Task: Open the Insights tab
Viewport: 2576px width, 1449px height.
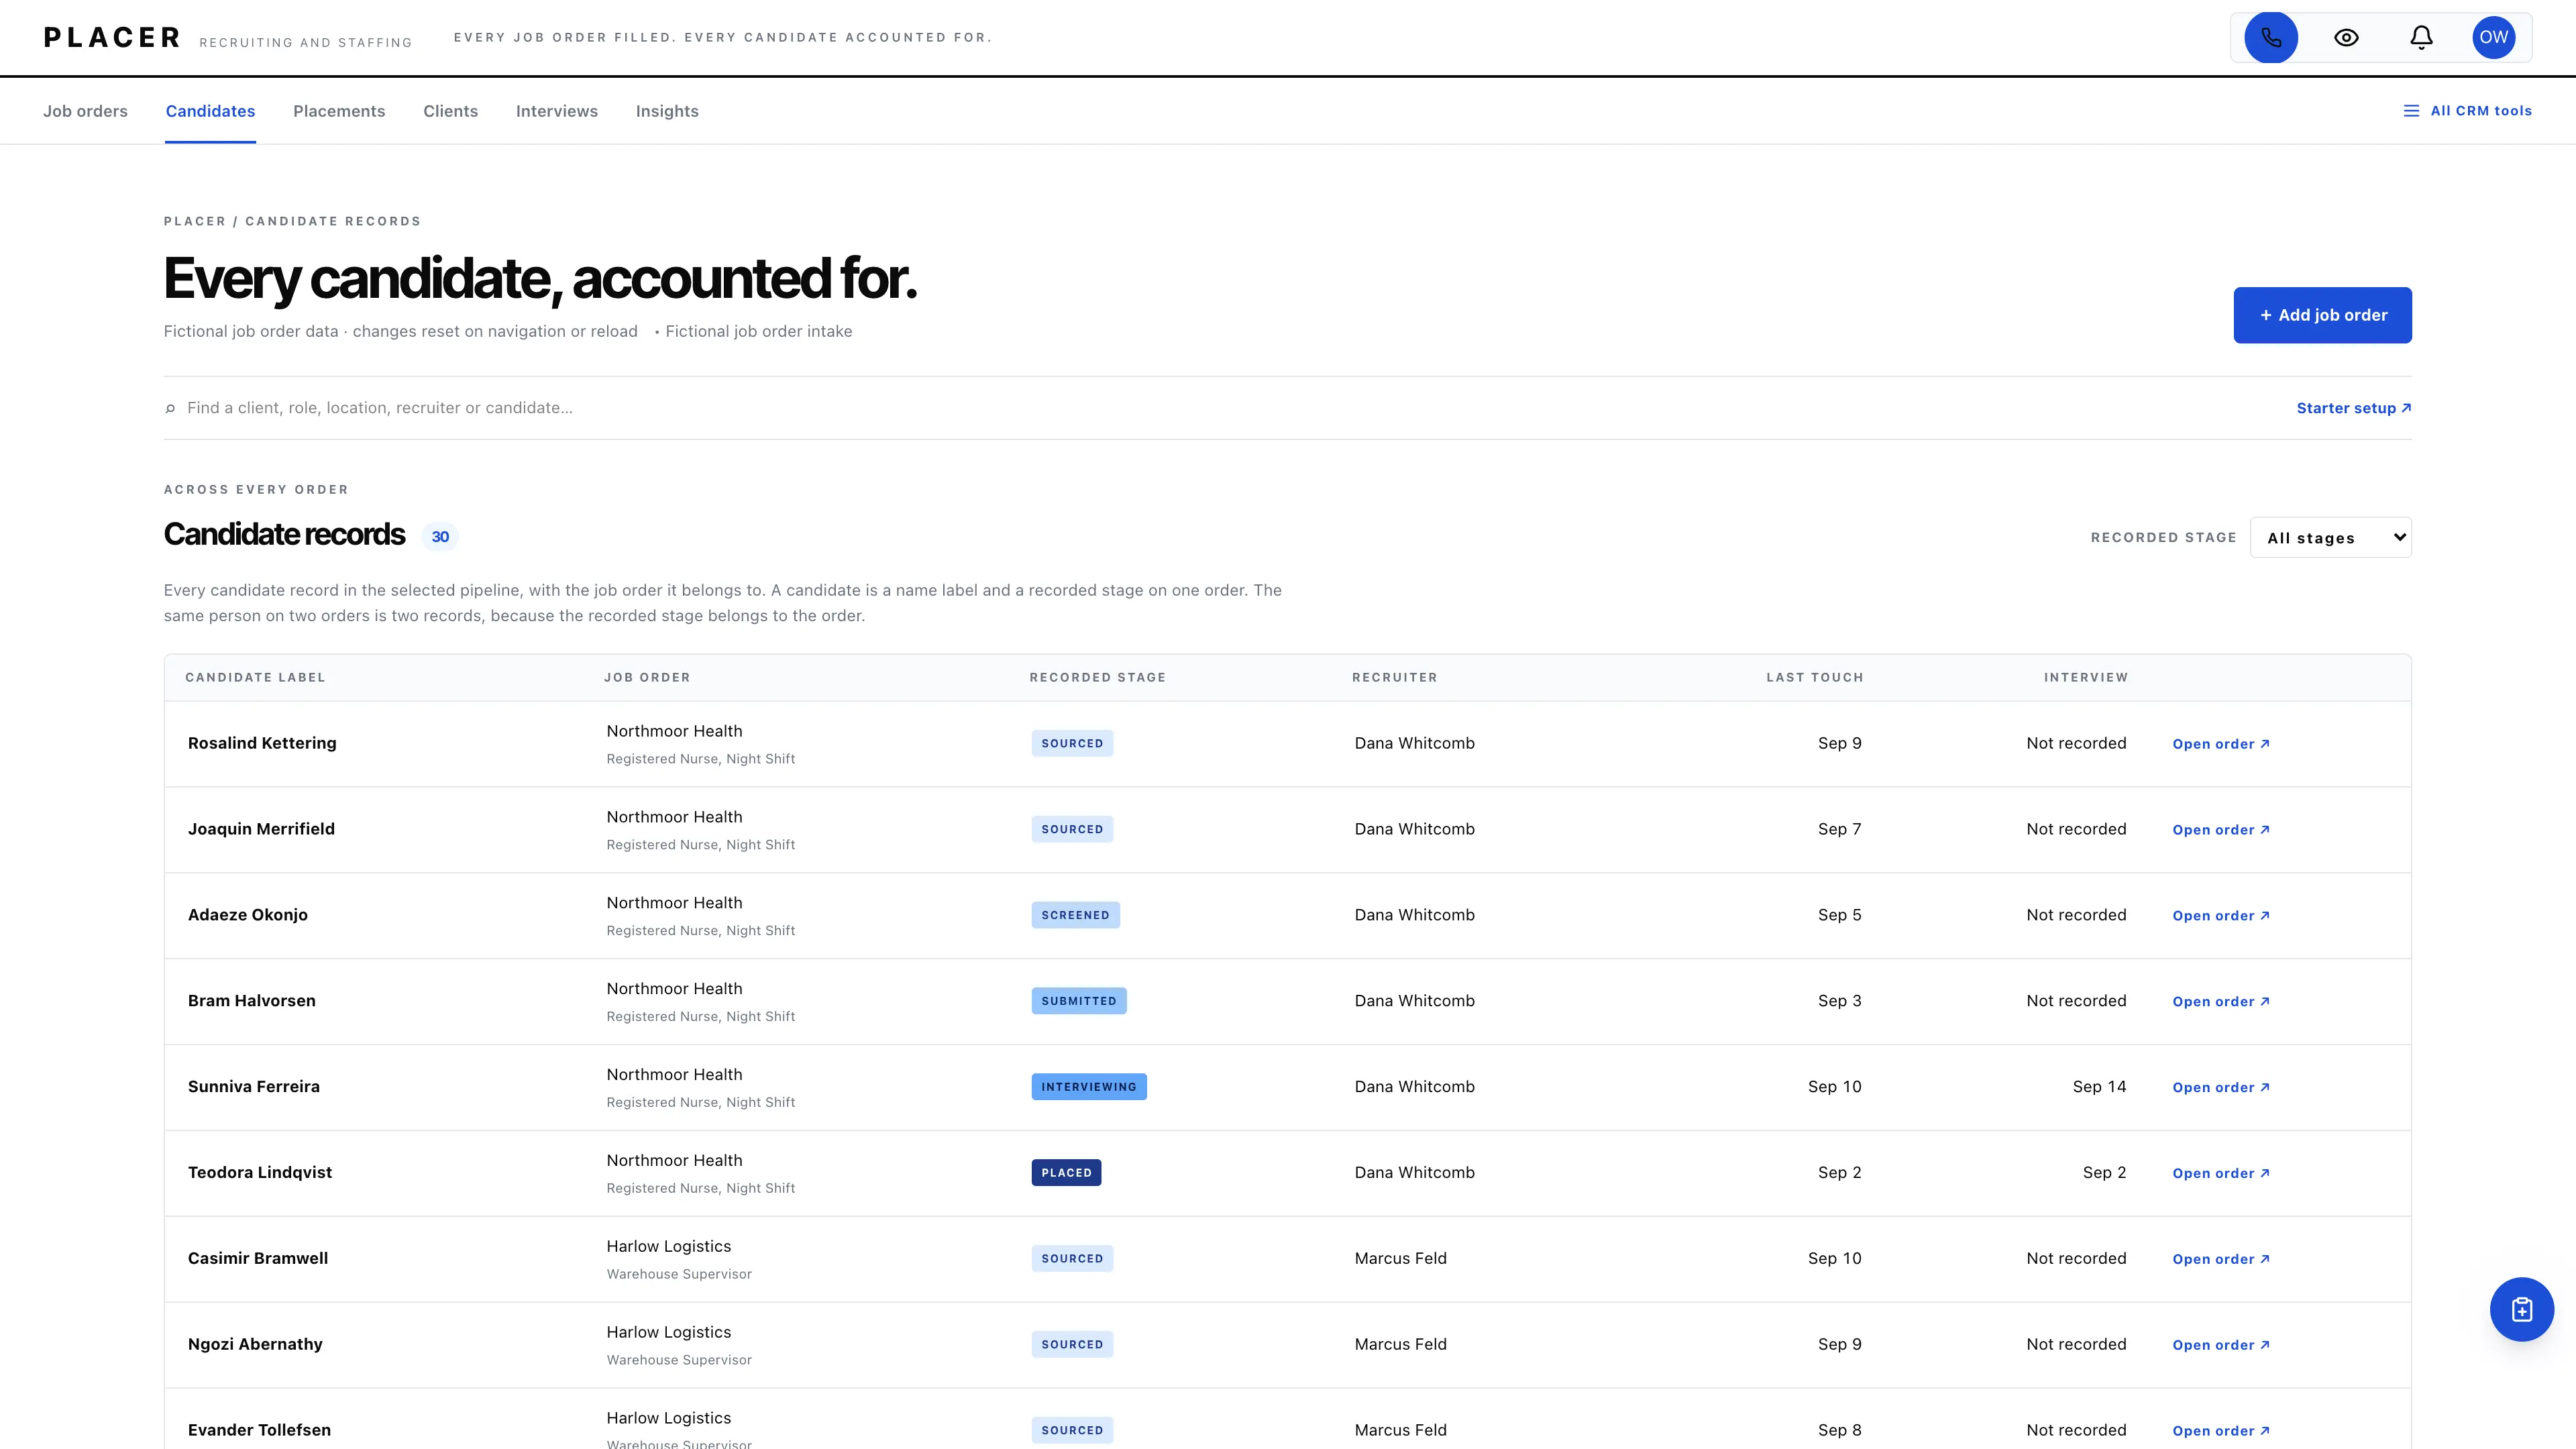Action: pyautogui.click(x=667, y=111)
